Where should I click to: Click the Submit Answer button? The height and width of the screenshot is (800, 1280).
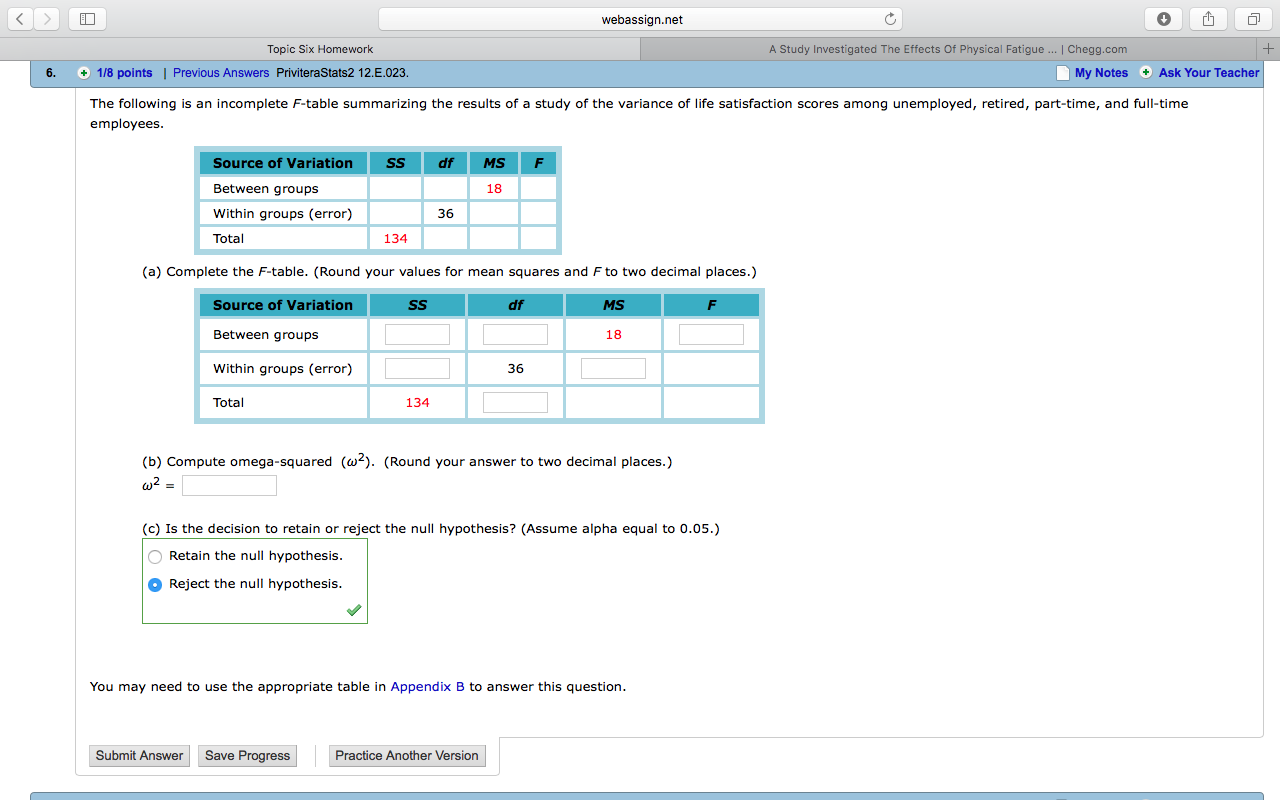(x=138, y=756)
